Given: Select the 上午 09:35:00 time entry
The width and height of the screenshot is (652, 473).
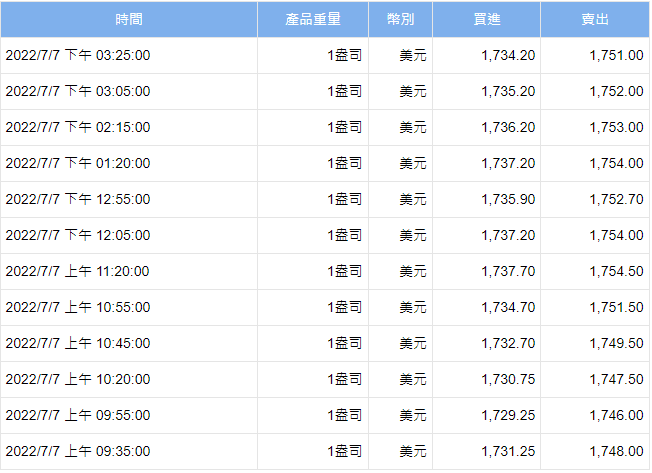Looking at the screenshot, I should click(78, 451).
